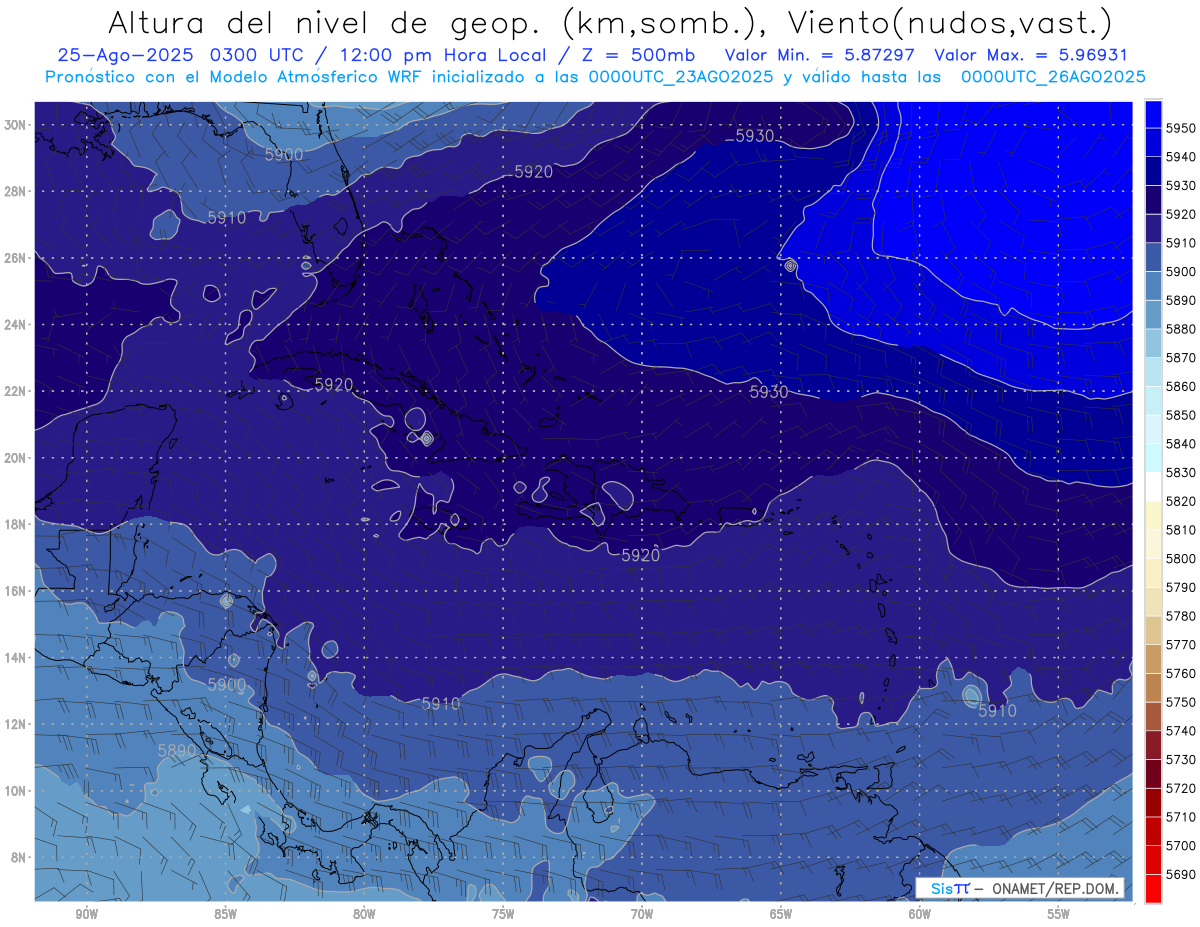Click the bright red legend swatch below 5690
This screenshot has width=1200, height=927.
pyautogui.click(x=1153, y=888)
